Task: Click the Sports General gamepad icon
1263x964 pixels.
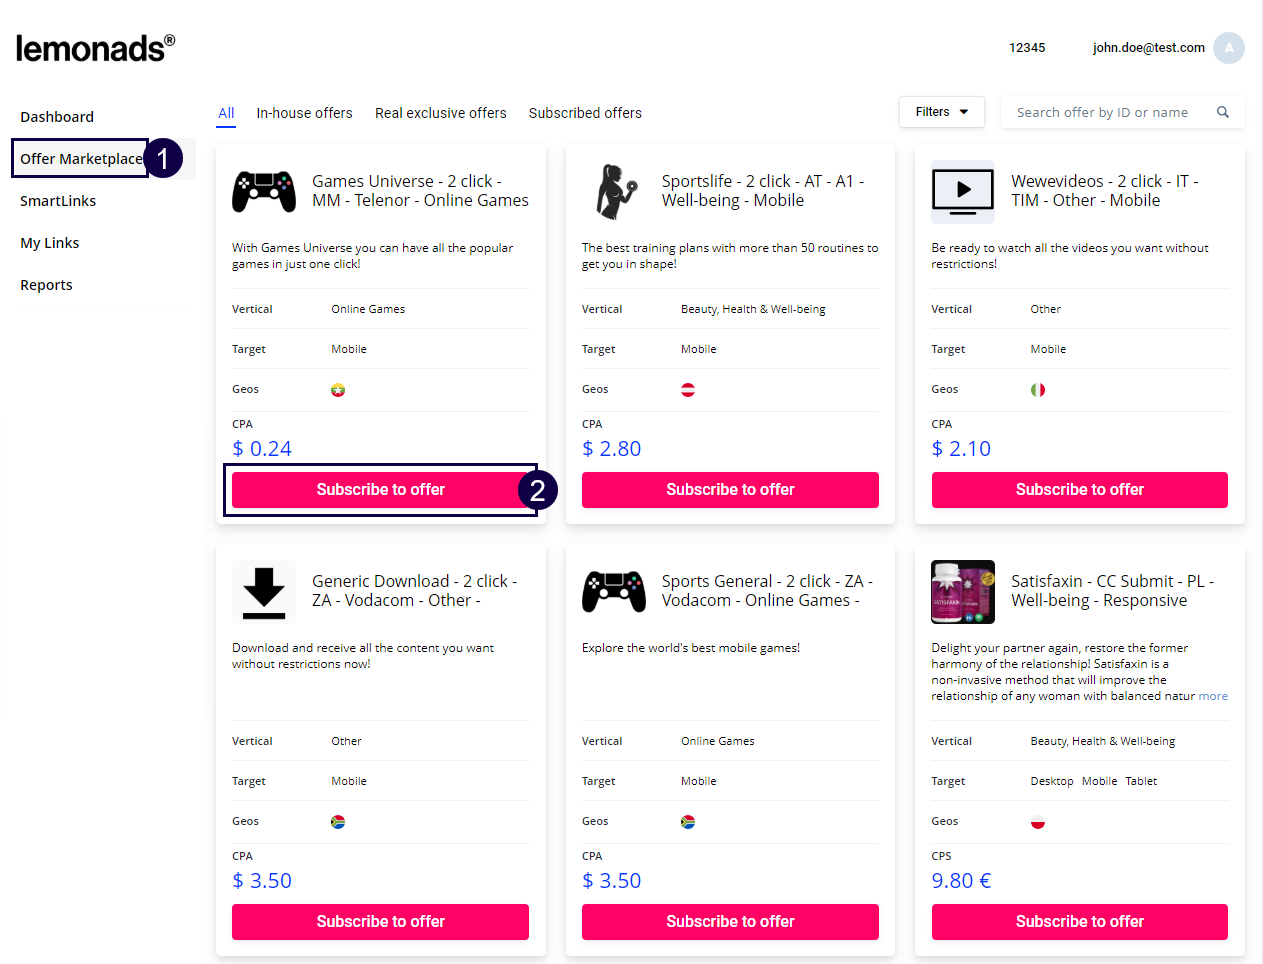Action: (x=614, y=591)
